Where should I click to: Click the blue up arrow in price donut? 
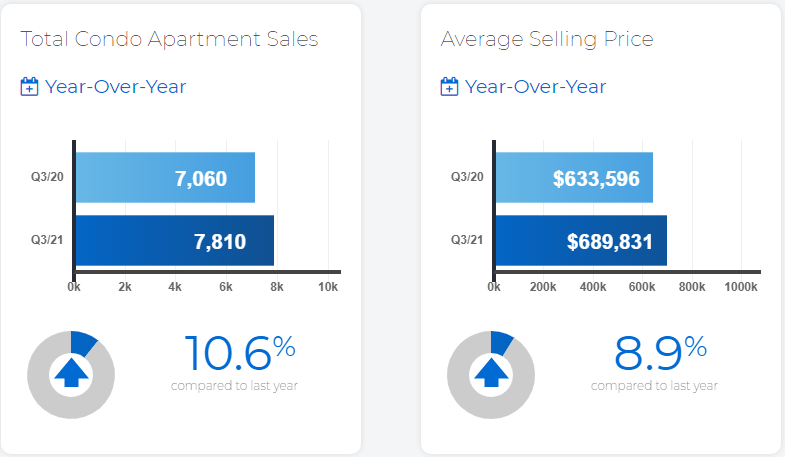click(x=491, y=372)
